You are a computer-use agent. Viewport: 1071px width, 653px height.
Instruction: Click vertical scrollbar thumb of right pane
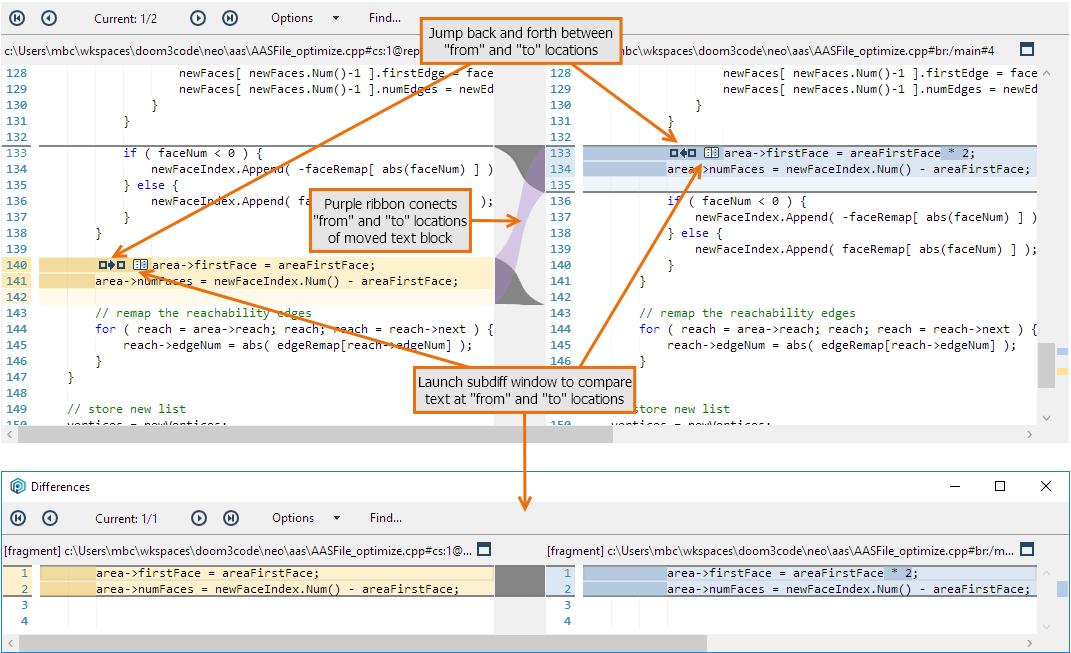(x=1046, y=365)
